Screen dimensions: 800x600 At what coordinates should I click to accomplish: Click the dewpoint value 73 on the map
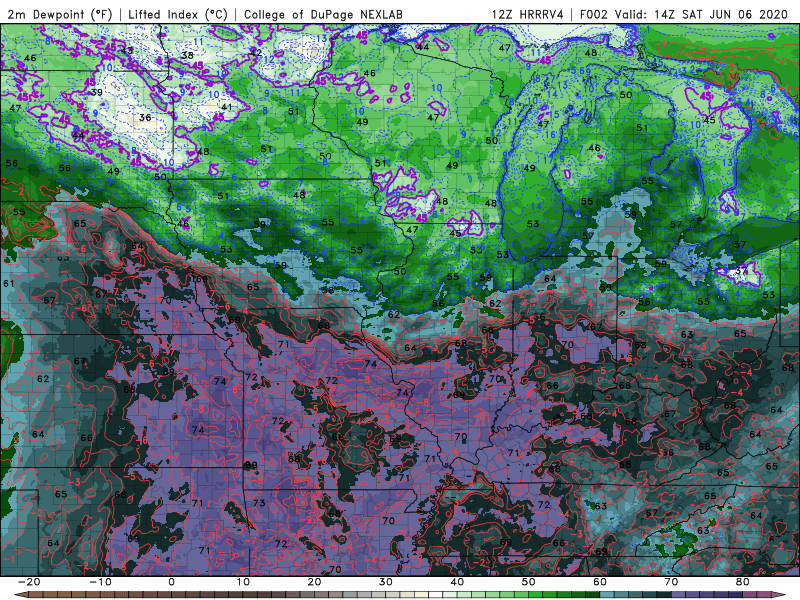(x=259, y=503)
